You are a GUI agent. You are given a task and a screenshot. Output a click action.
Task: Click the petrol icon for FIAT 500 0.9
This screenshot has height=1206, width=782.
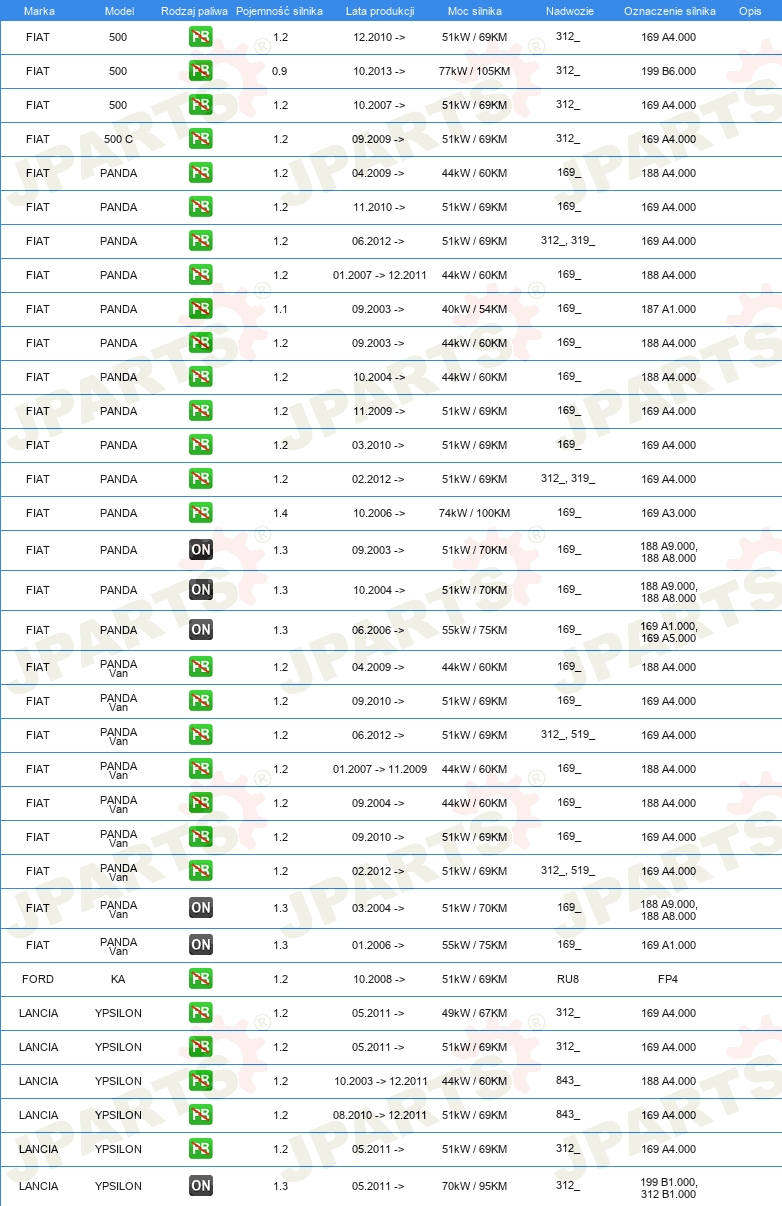(201, 71)
